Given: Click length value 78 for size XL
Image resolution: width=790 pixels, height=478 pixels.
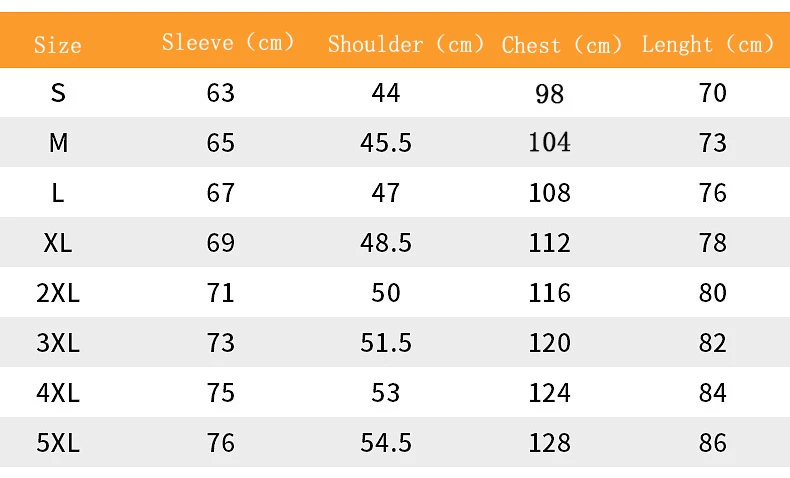Looking at the screenshot, I should (713, 243).
